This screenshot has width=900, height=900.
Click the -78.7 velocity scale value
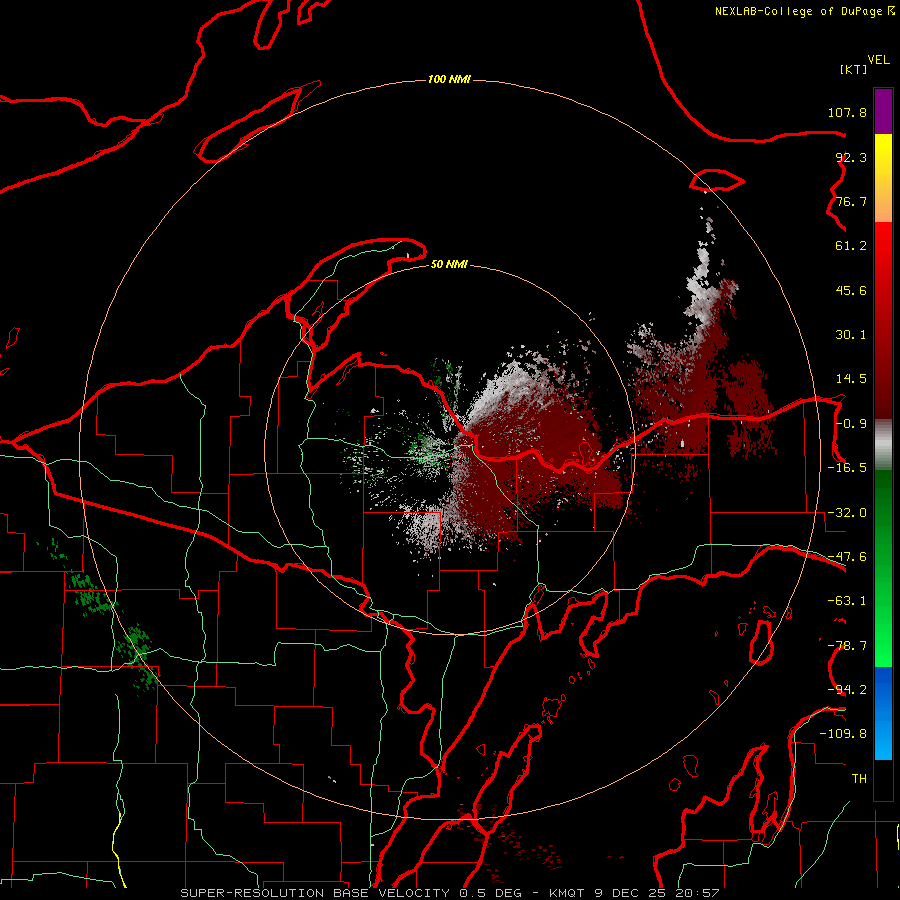point(847,646)
